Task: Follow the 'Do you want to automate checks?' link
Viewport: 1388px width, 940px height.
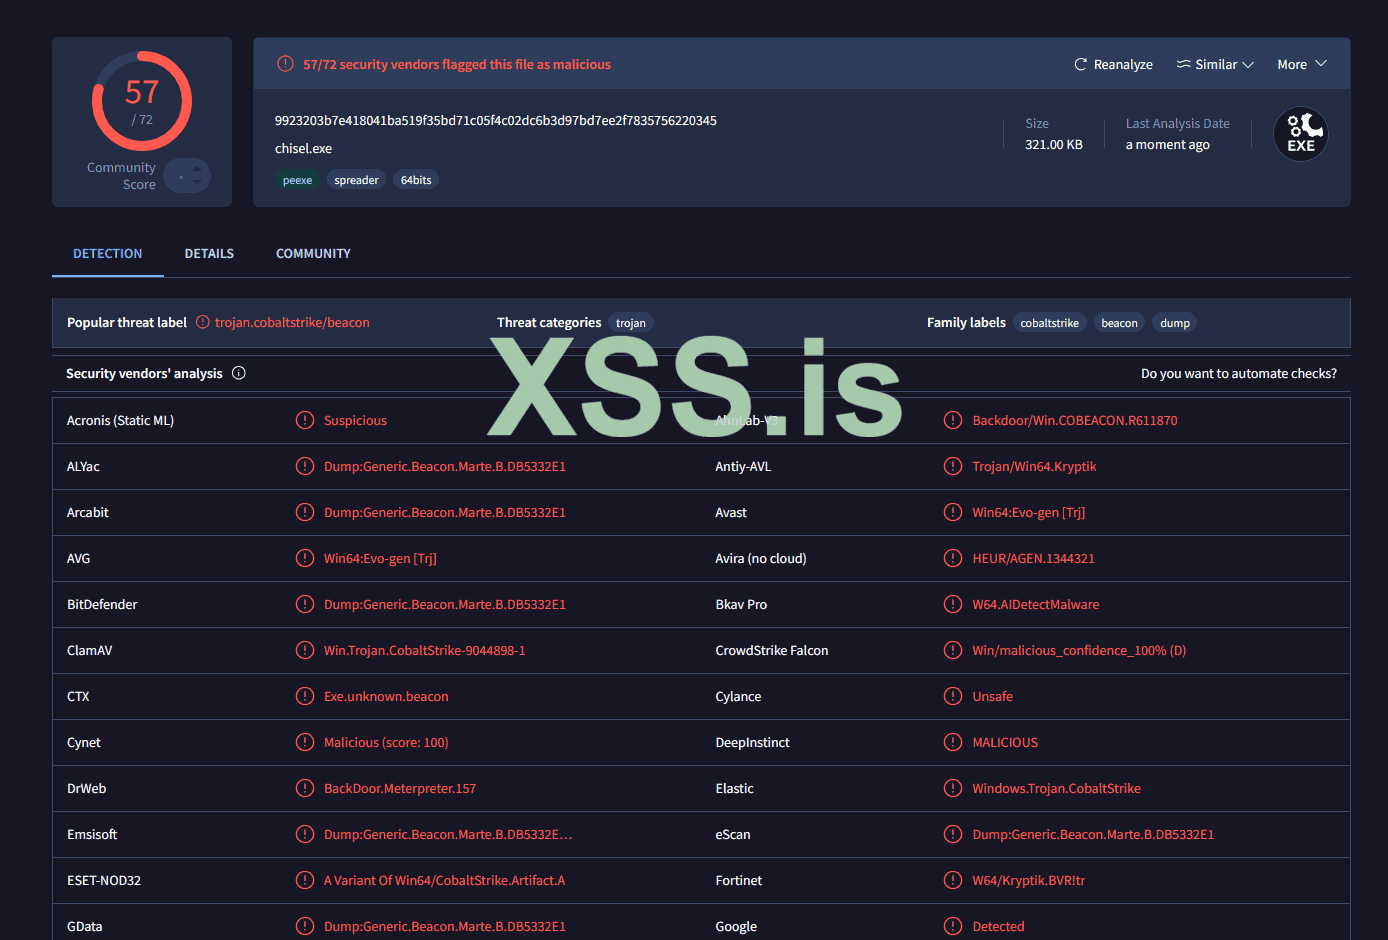Action: [x=1239, y=373]
